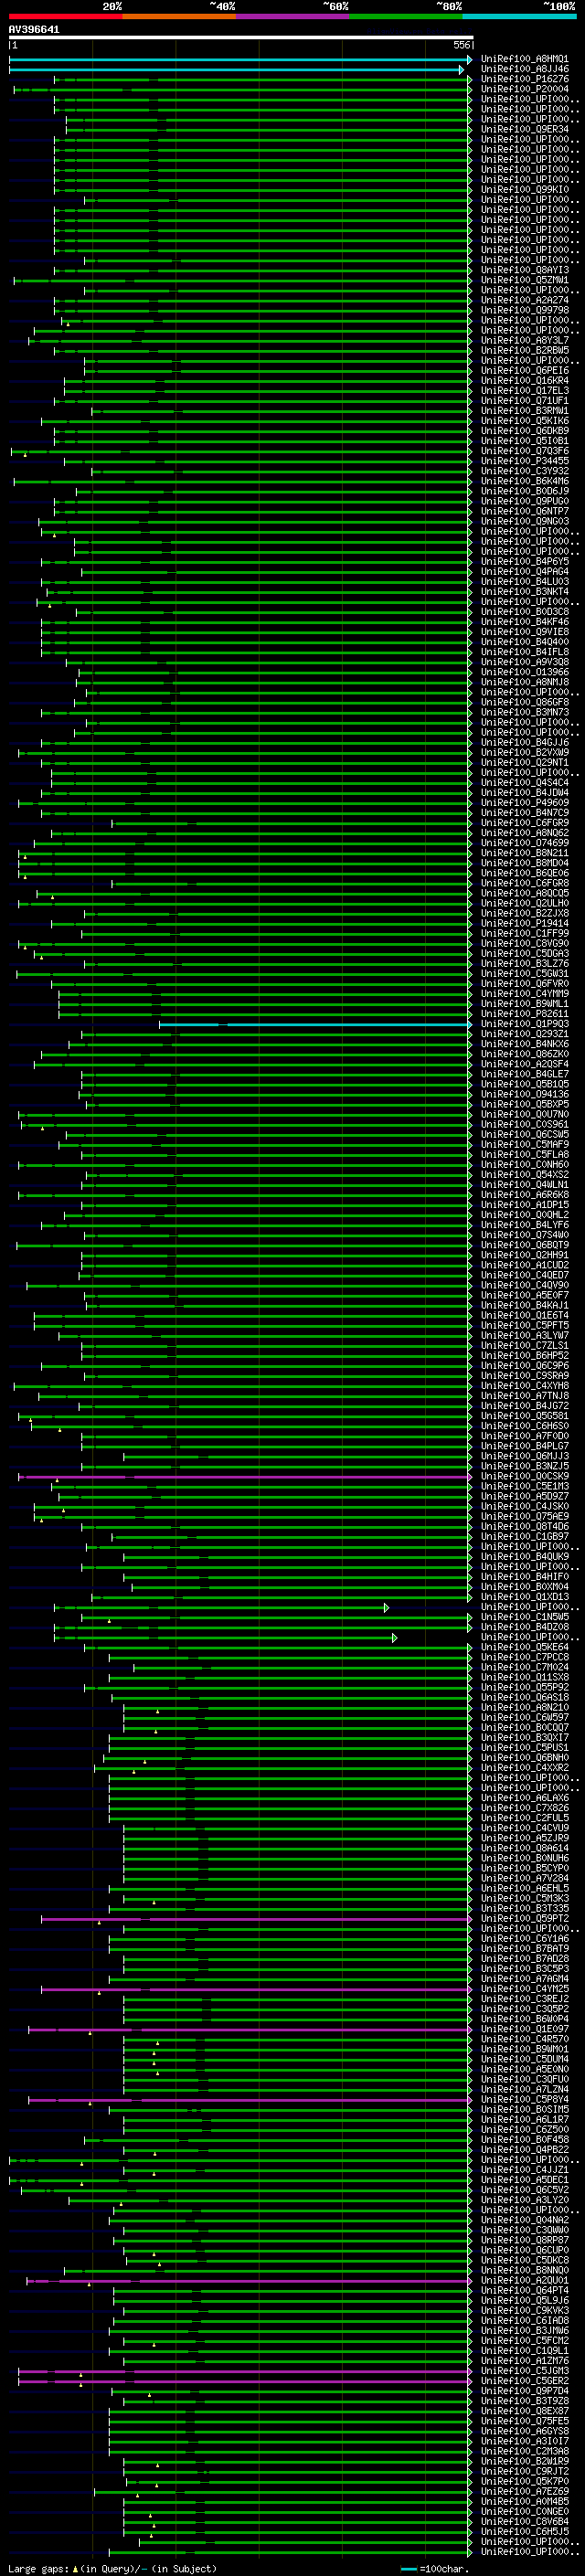The image size is (585, 2576).
Task: Click the green ~80% legend segment
Action: [406, 16]
